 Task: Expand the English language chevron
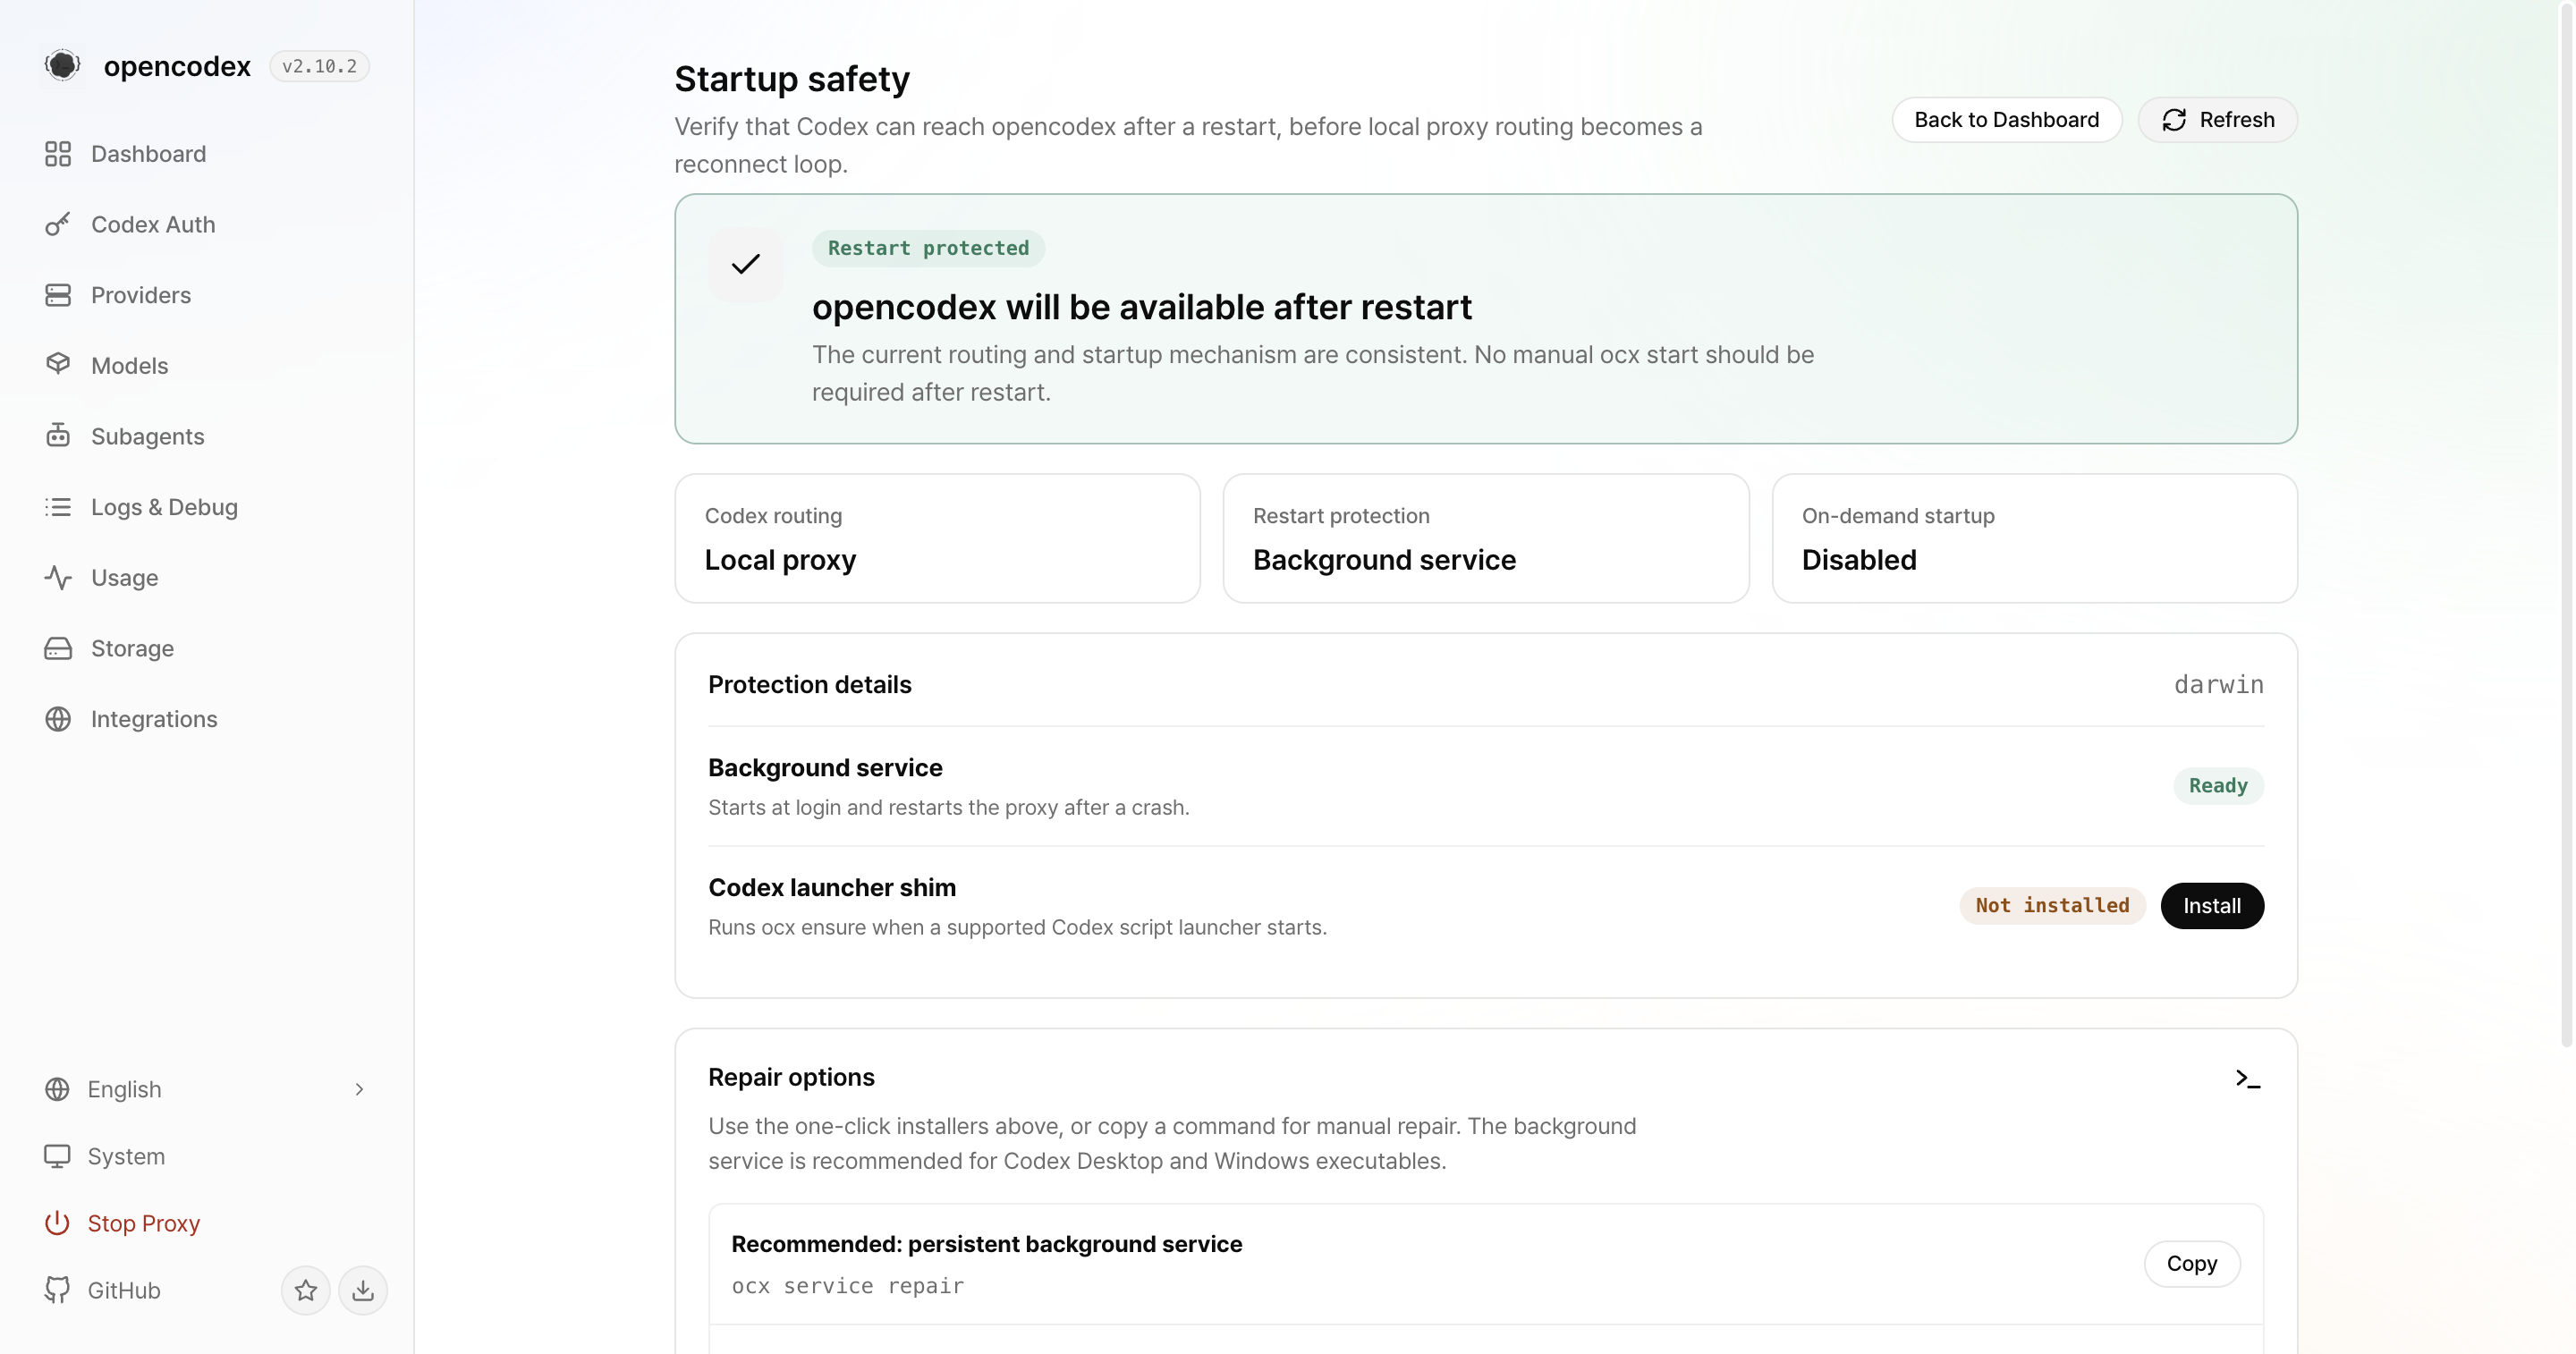[x=359, y=1089]
